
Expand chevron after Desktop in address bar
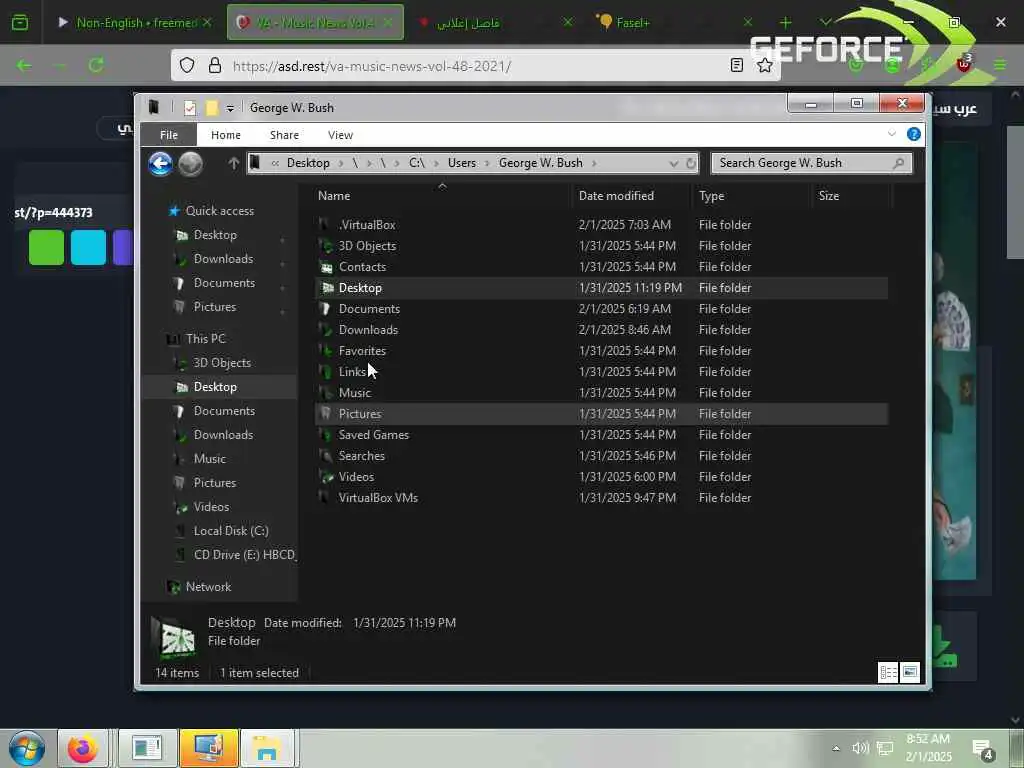[x=341, y=163]
